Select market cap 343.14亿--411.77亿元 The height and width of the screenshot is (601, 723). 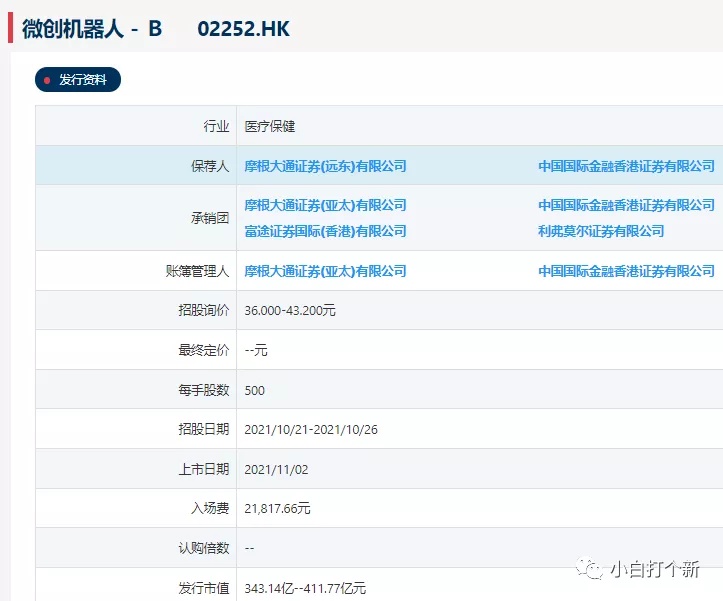point(305,589)
